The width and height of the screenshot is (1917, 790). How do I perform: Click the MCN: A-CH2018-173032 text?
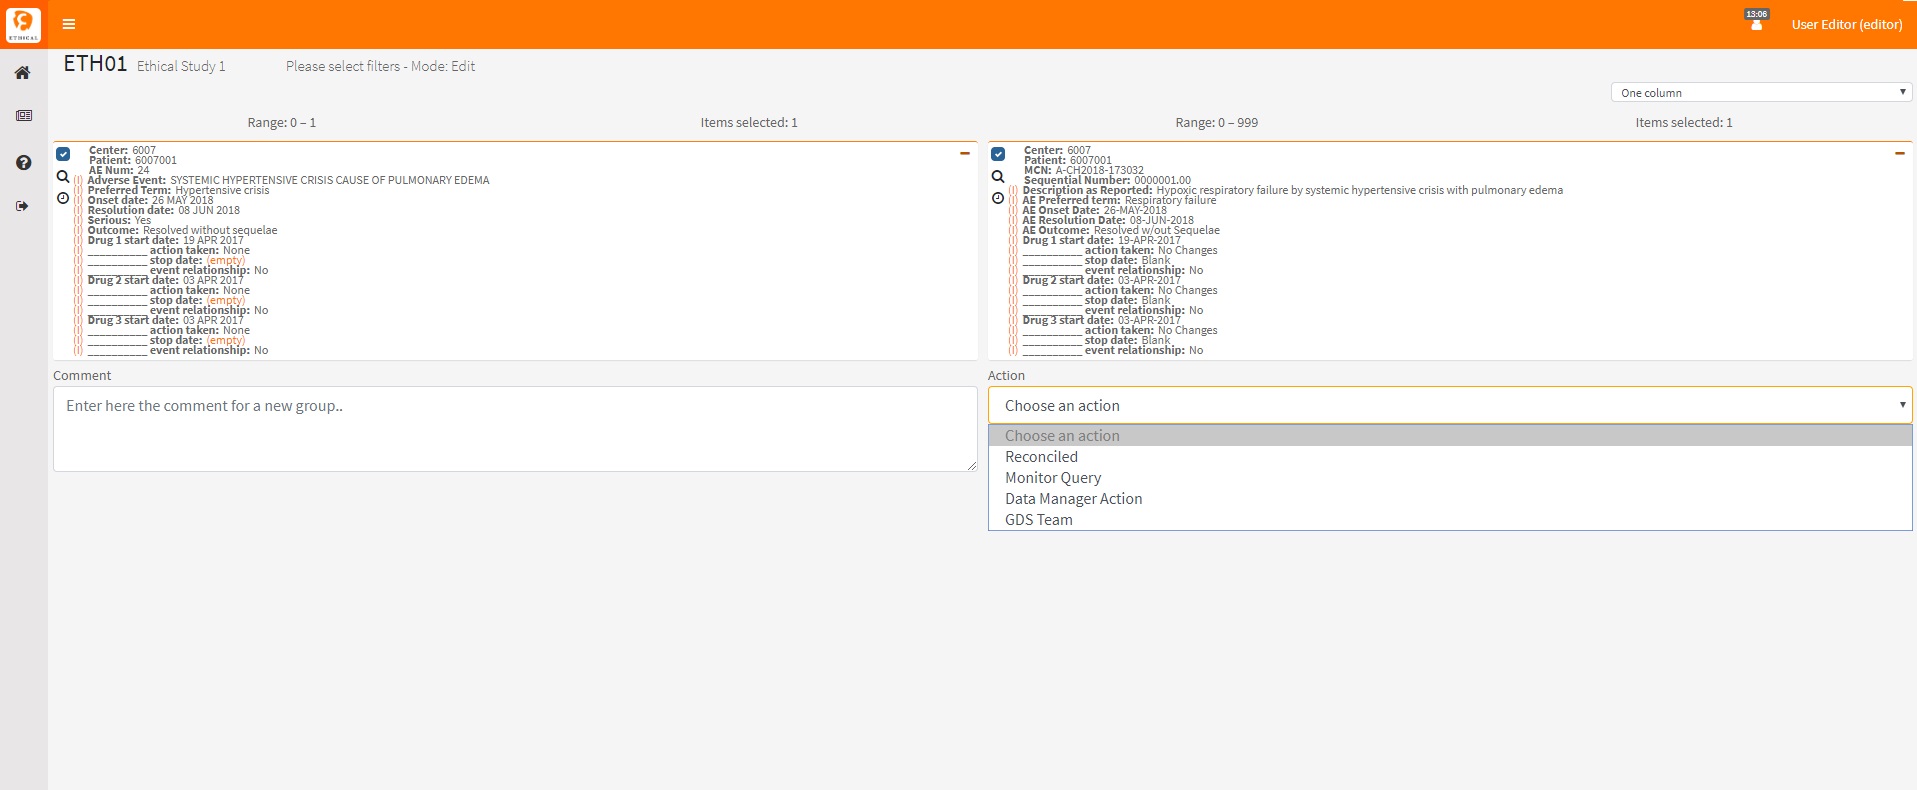coord(1084,170)
